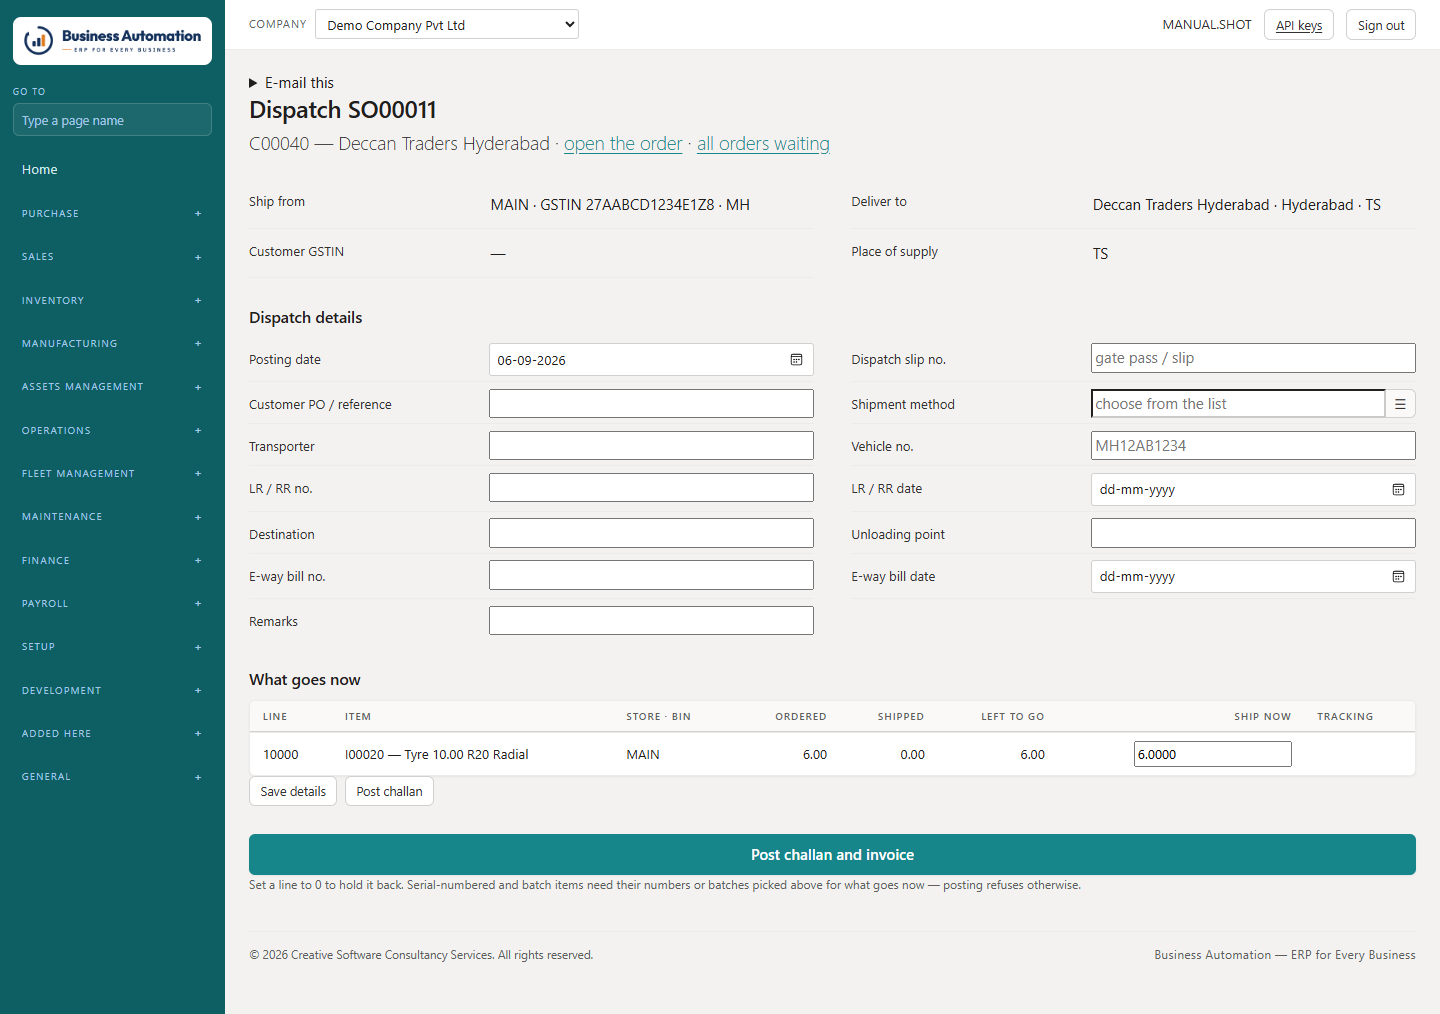Click the Business Automation logo
This screenshot has height=1014, width=1440.
click(x=112, y=41)
